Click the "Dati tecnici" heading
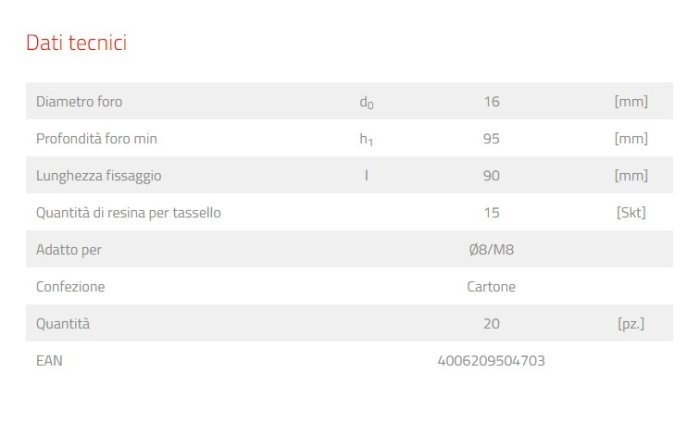This screenshot has width=700, height=422. [76, 43]
